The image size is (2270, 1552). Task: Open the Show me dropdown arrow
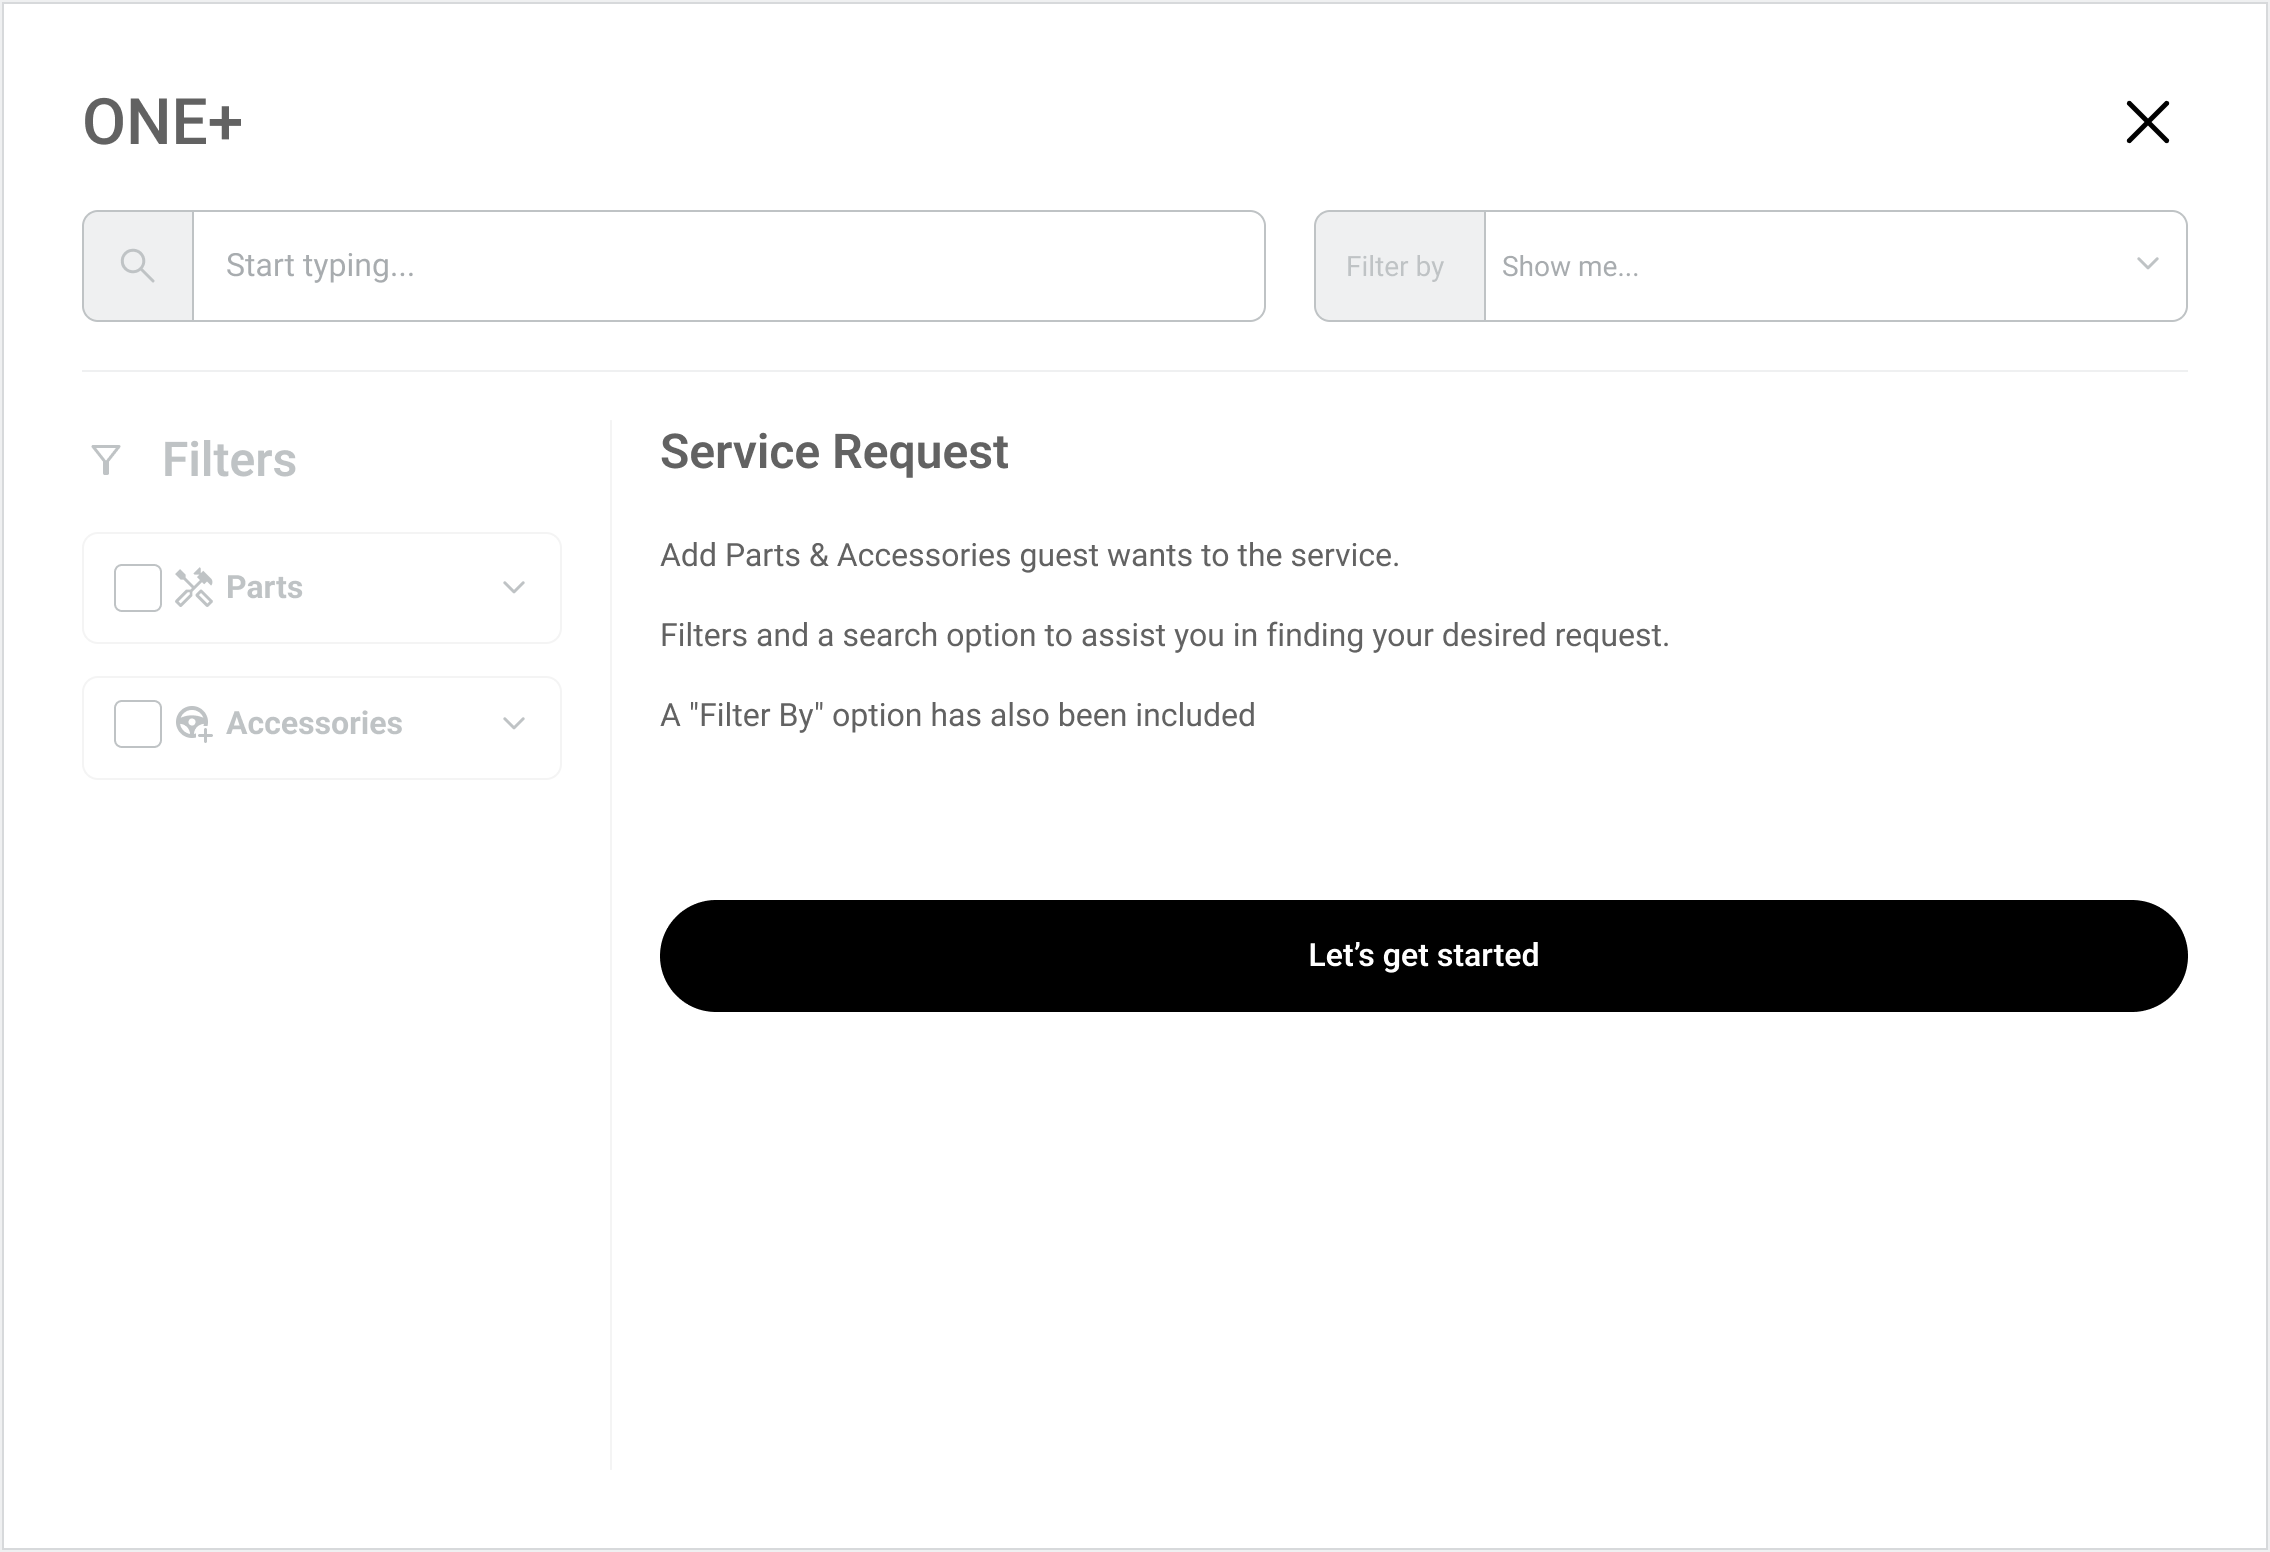(2147, 264)
